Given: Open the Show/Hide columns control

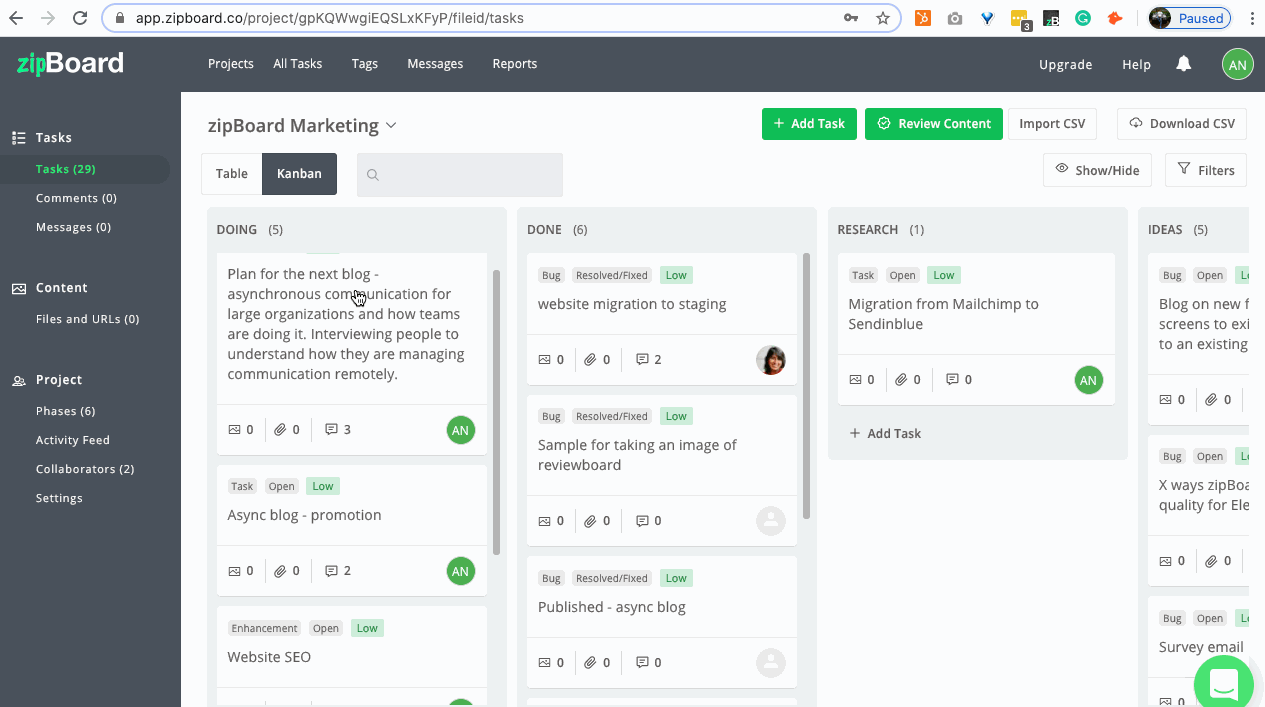Looking at the screenshot, I should (1097, 170).
